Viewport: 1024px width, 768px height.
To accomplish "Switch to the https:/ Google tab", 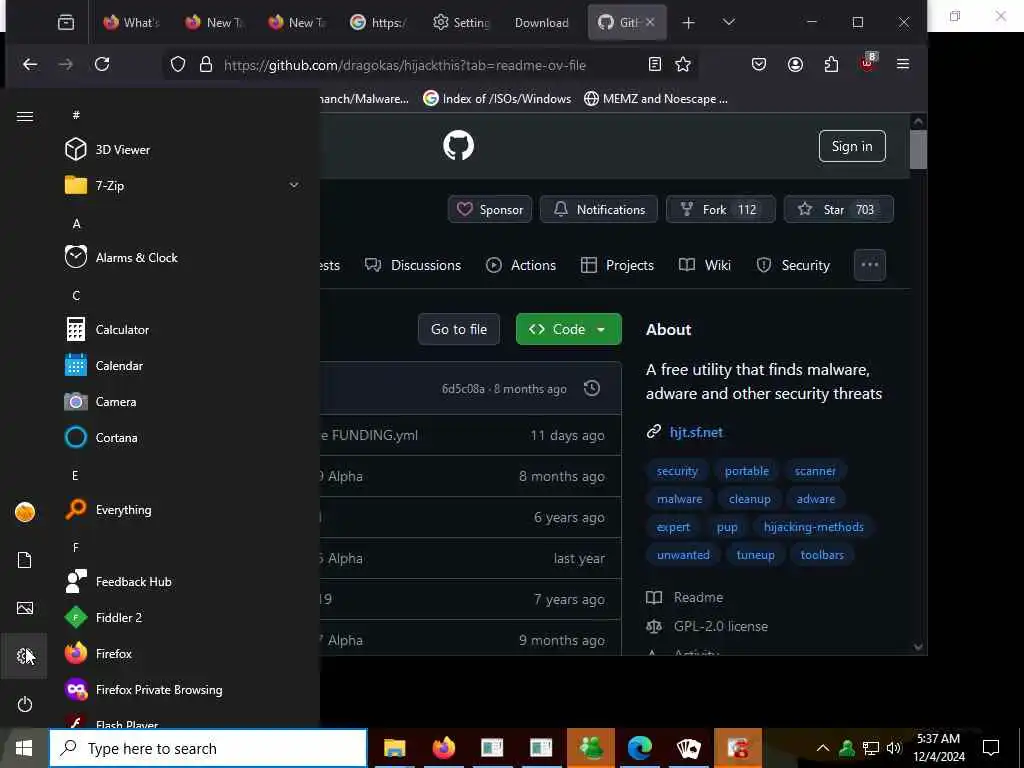I will [378, 22].
